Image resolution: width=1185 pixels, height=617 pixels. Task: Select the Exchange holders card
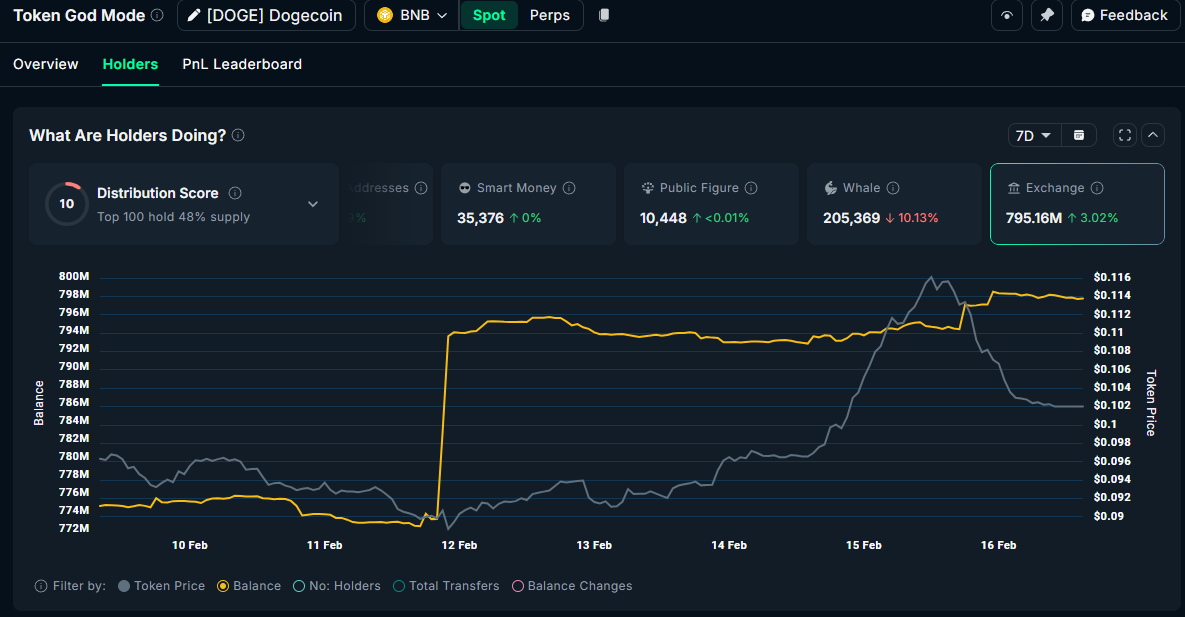tap(1077, 203)
